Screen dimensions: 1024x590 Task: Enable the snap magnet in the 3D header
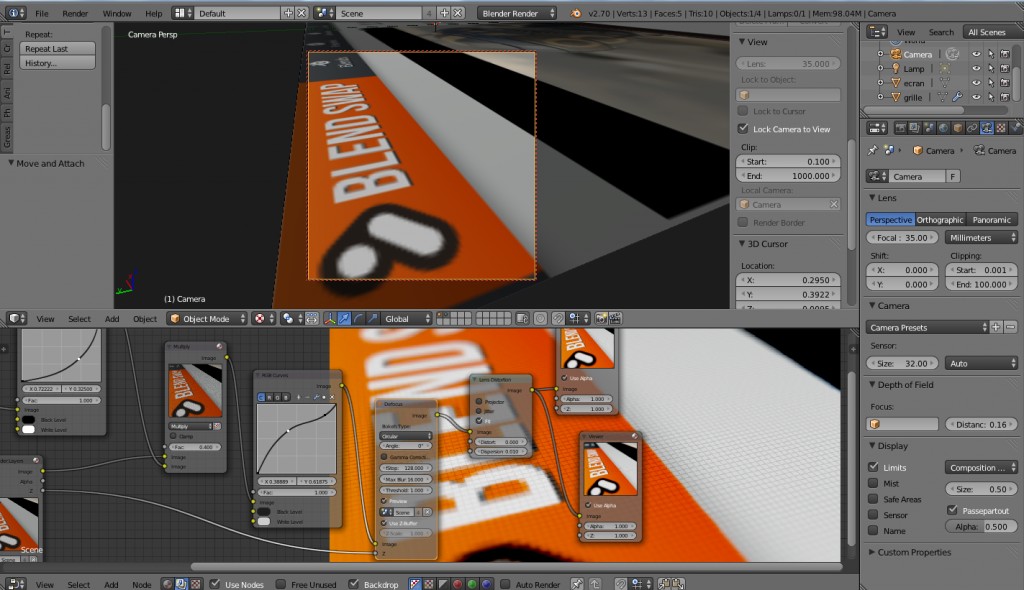[559, 320]
